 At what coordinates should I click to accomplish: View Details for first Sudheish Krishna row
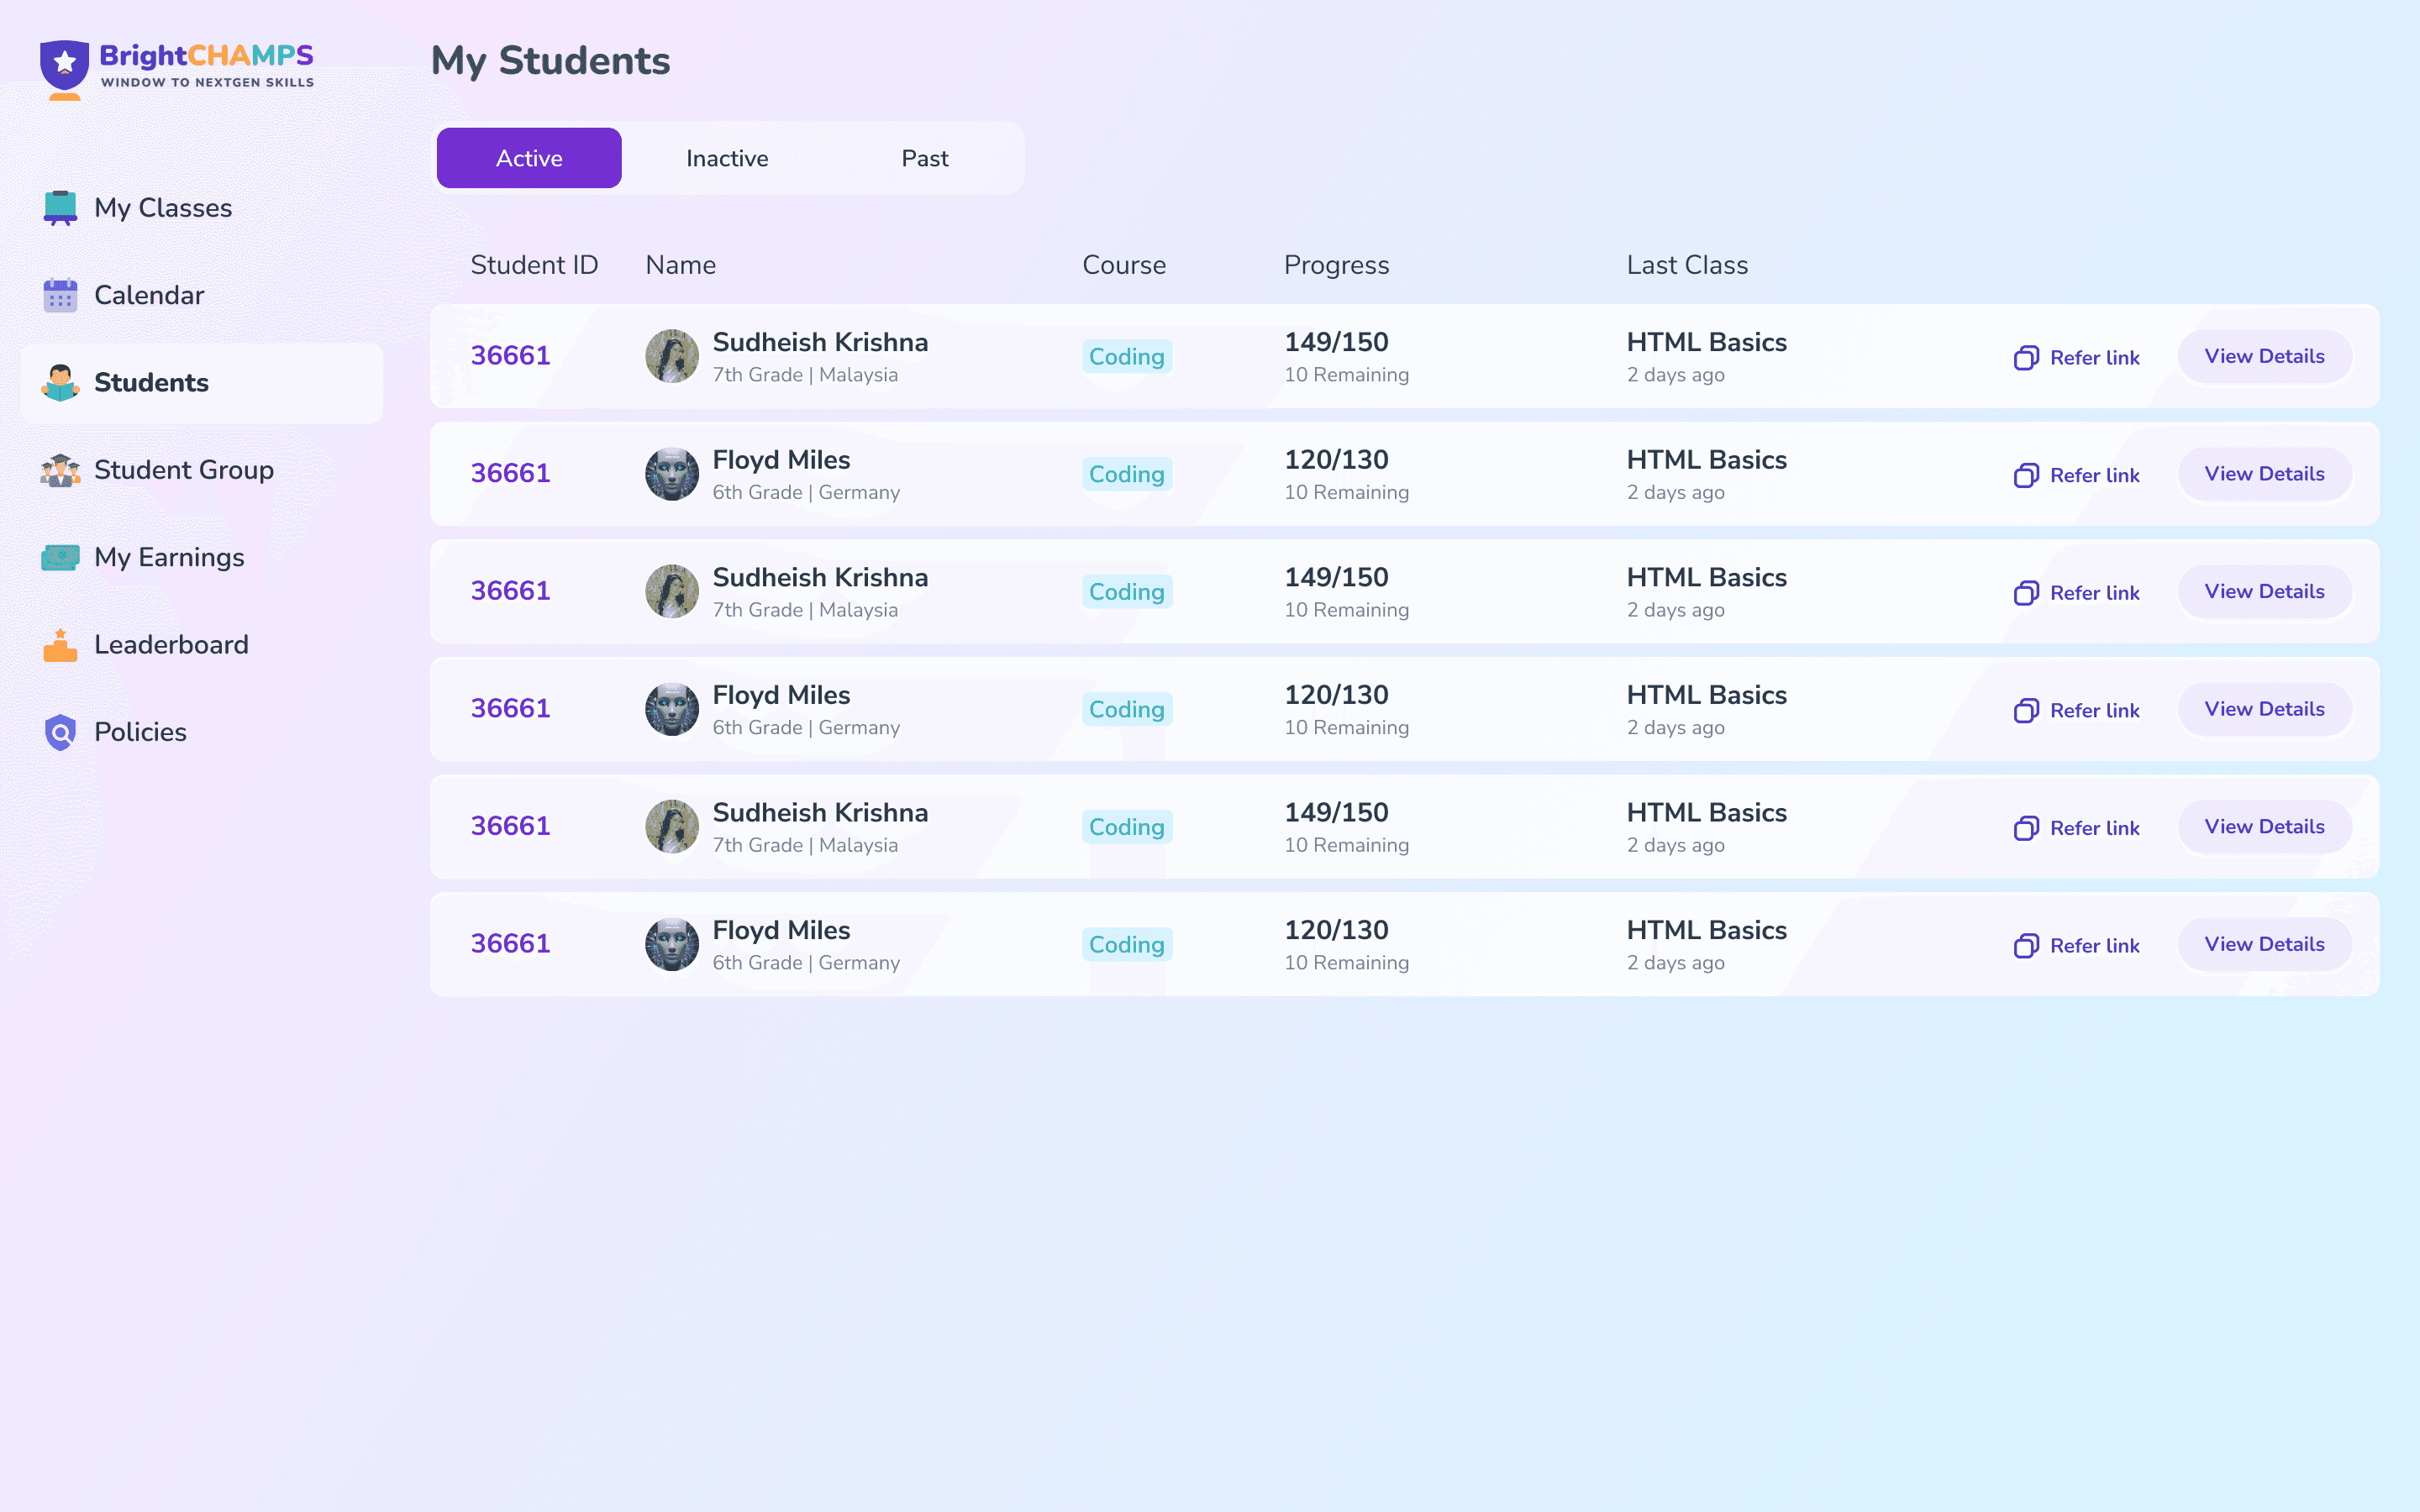(2264, 356)
